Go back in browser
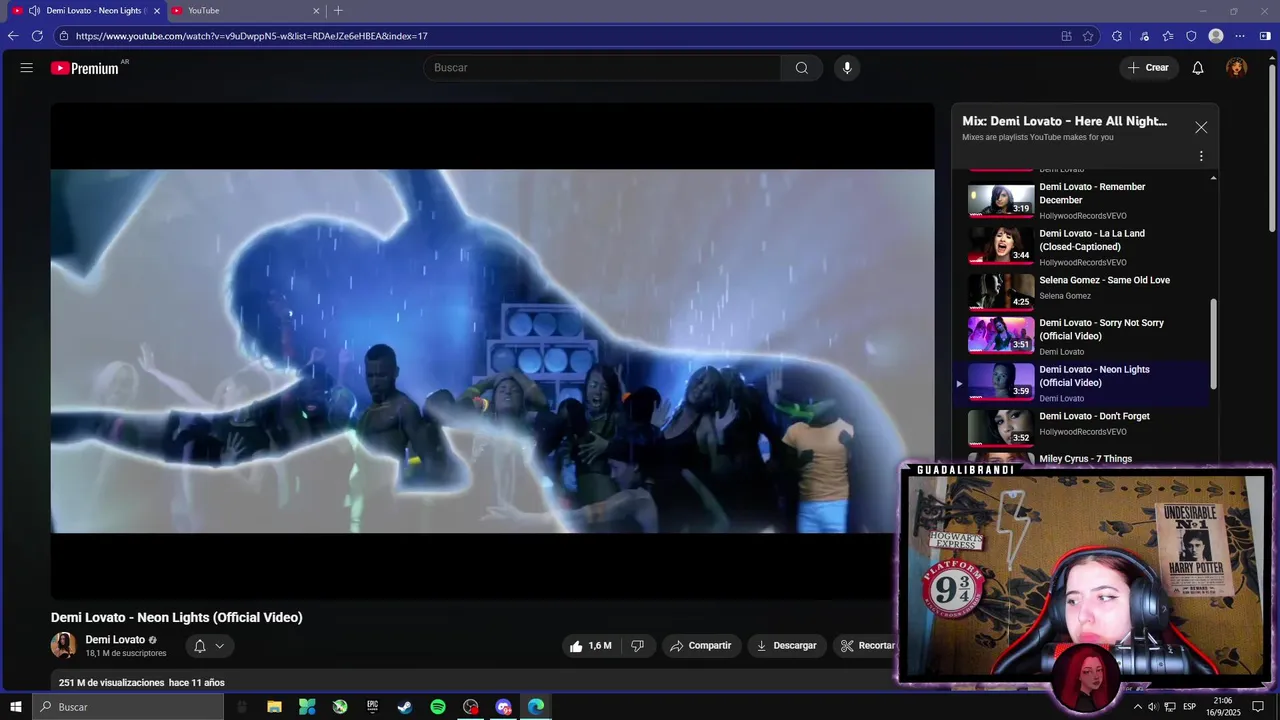The image size is (1280, 720). point(13,36)
